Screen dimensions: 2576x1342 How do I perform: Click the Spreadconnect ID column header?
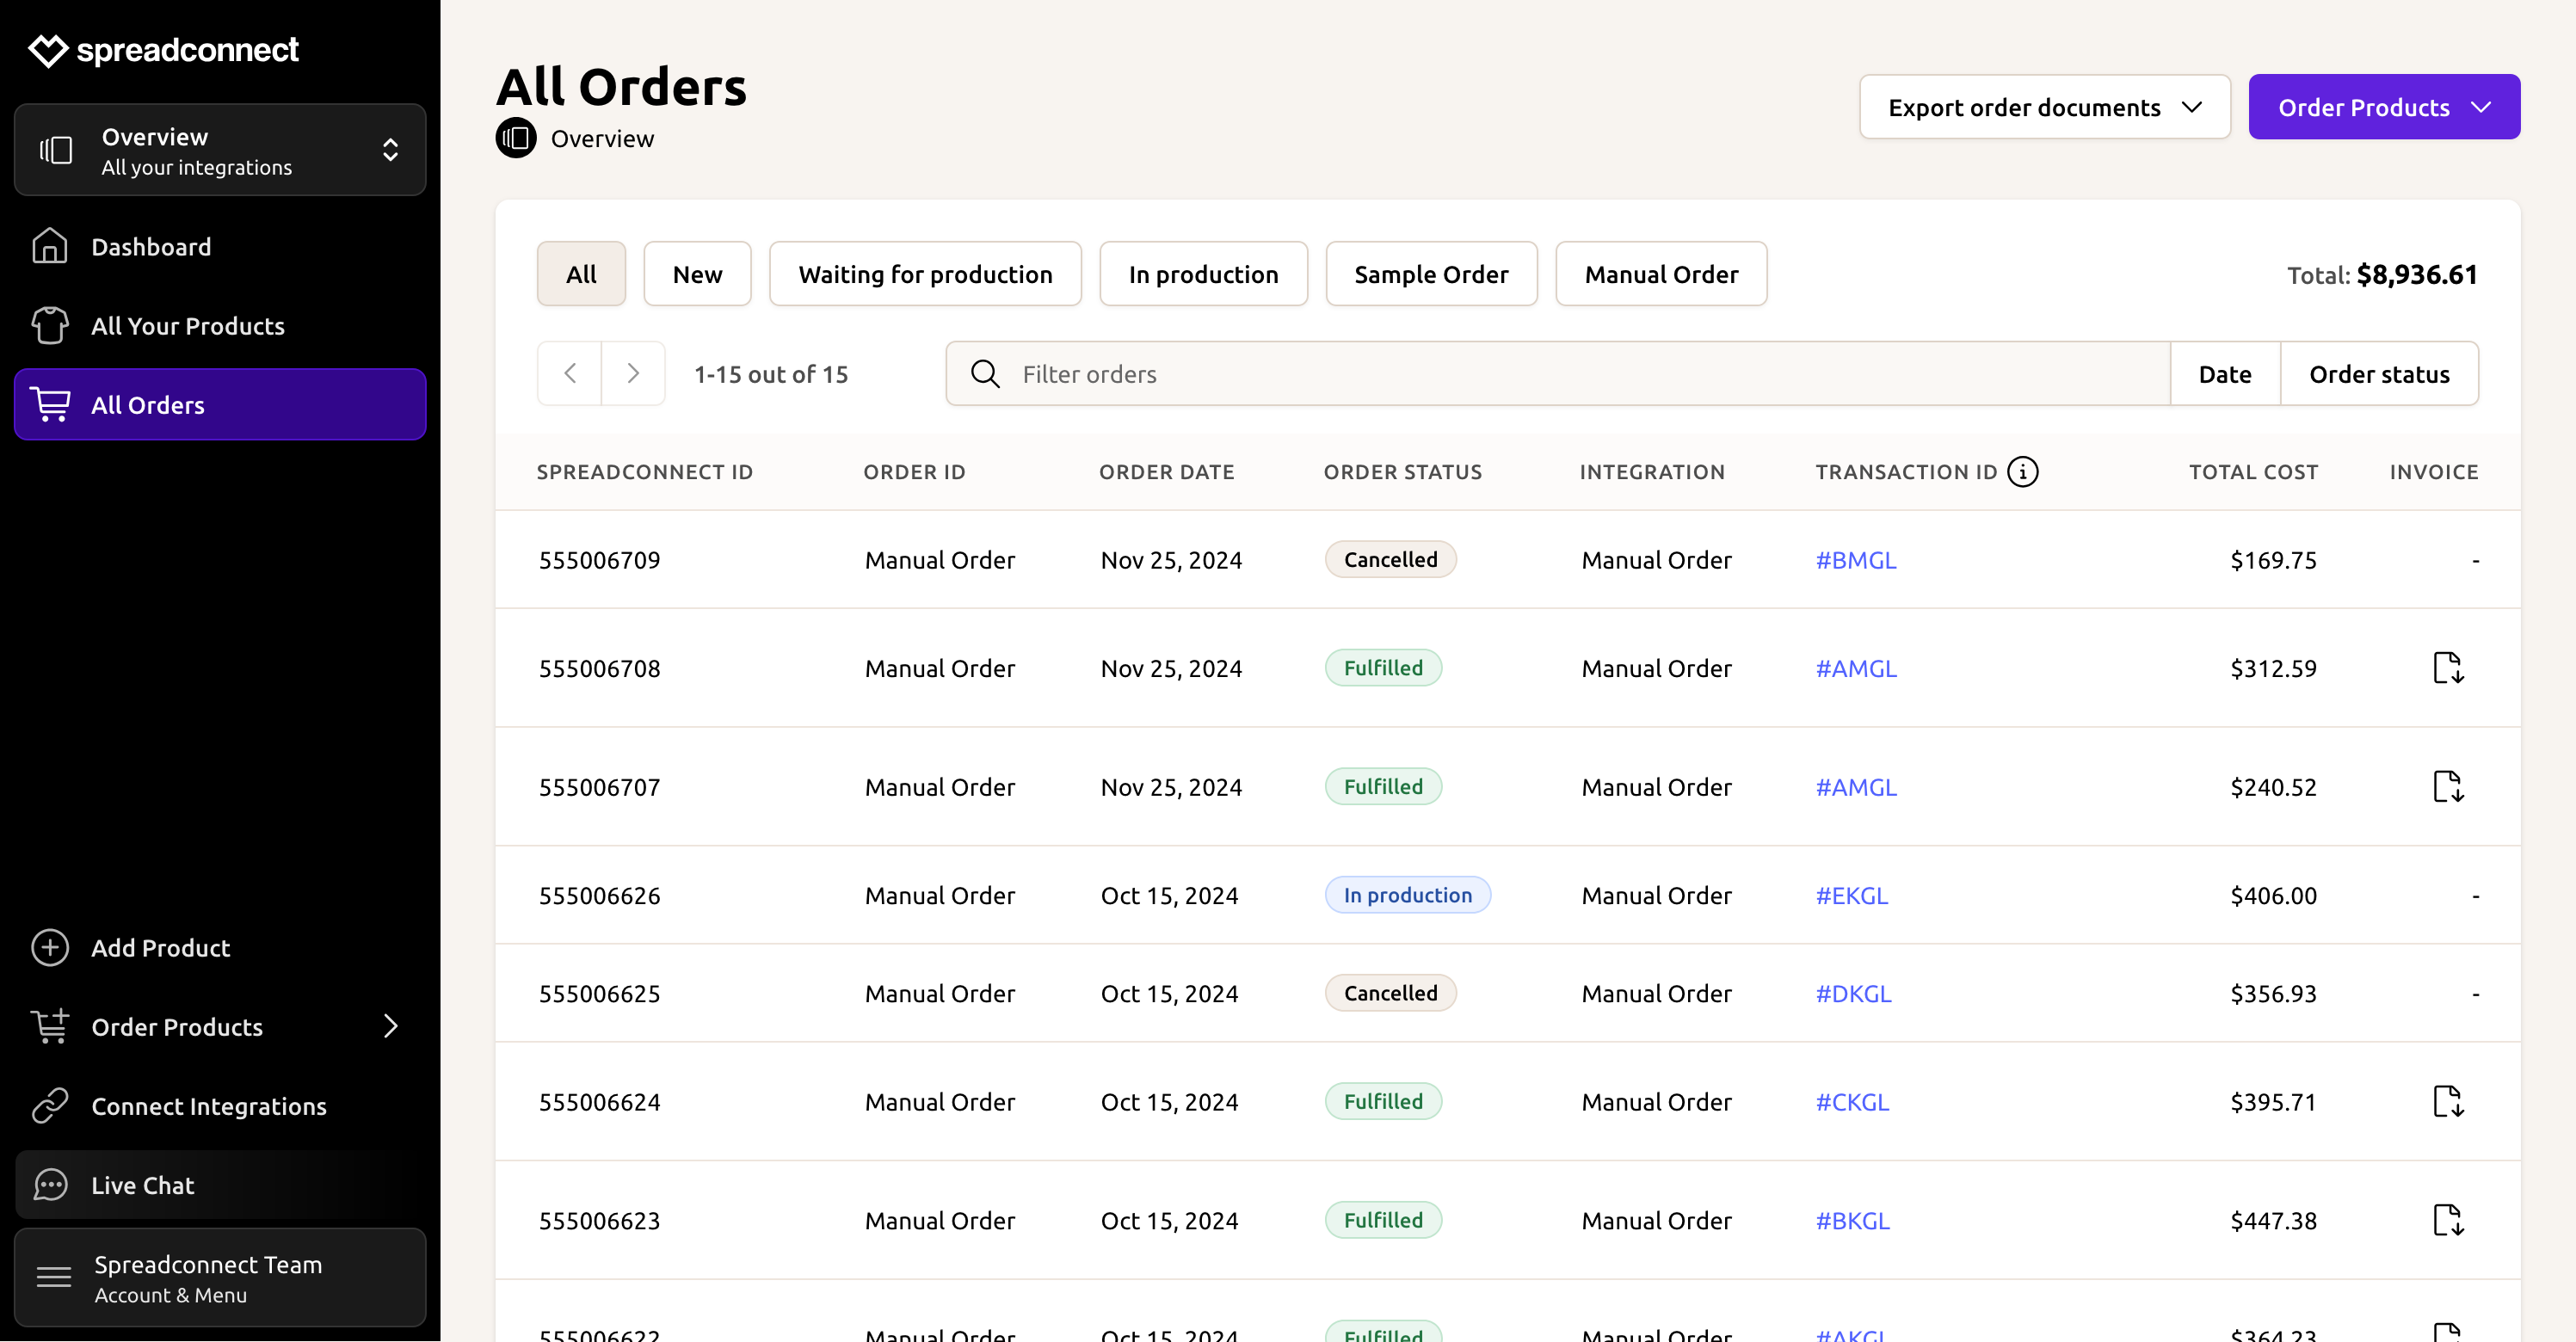(645, 472)
